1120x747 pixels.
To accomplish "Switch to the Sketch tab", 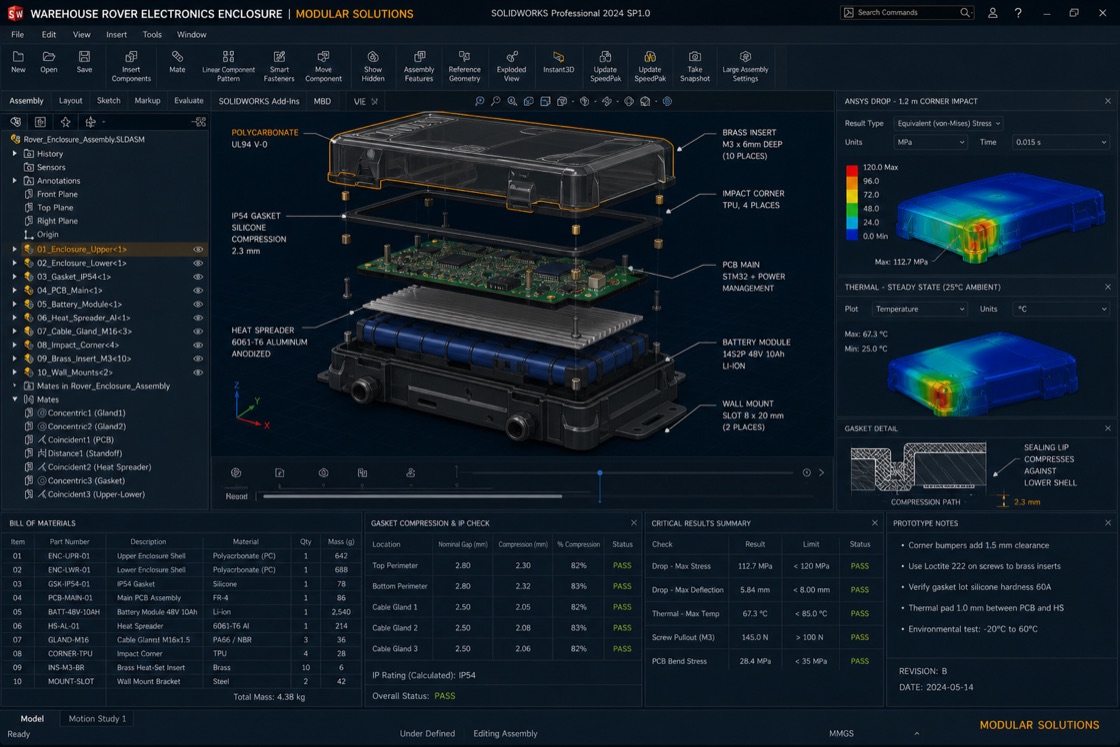I will (x=109, y=101).
